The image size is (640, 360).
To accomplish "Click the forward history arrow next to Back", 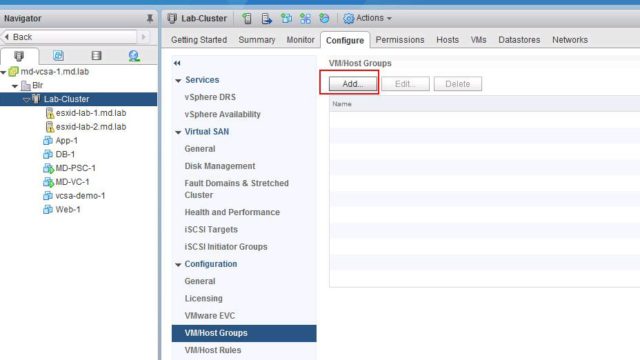I will (143, 37).
